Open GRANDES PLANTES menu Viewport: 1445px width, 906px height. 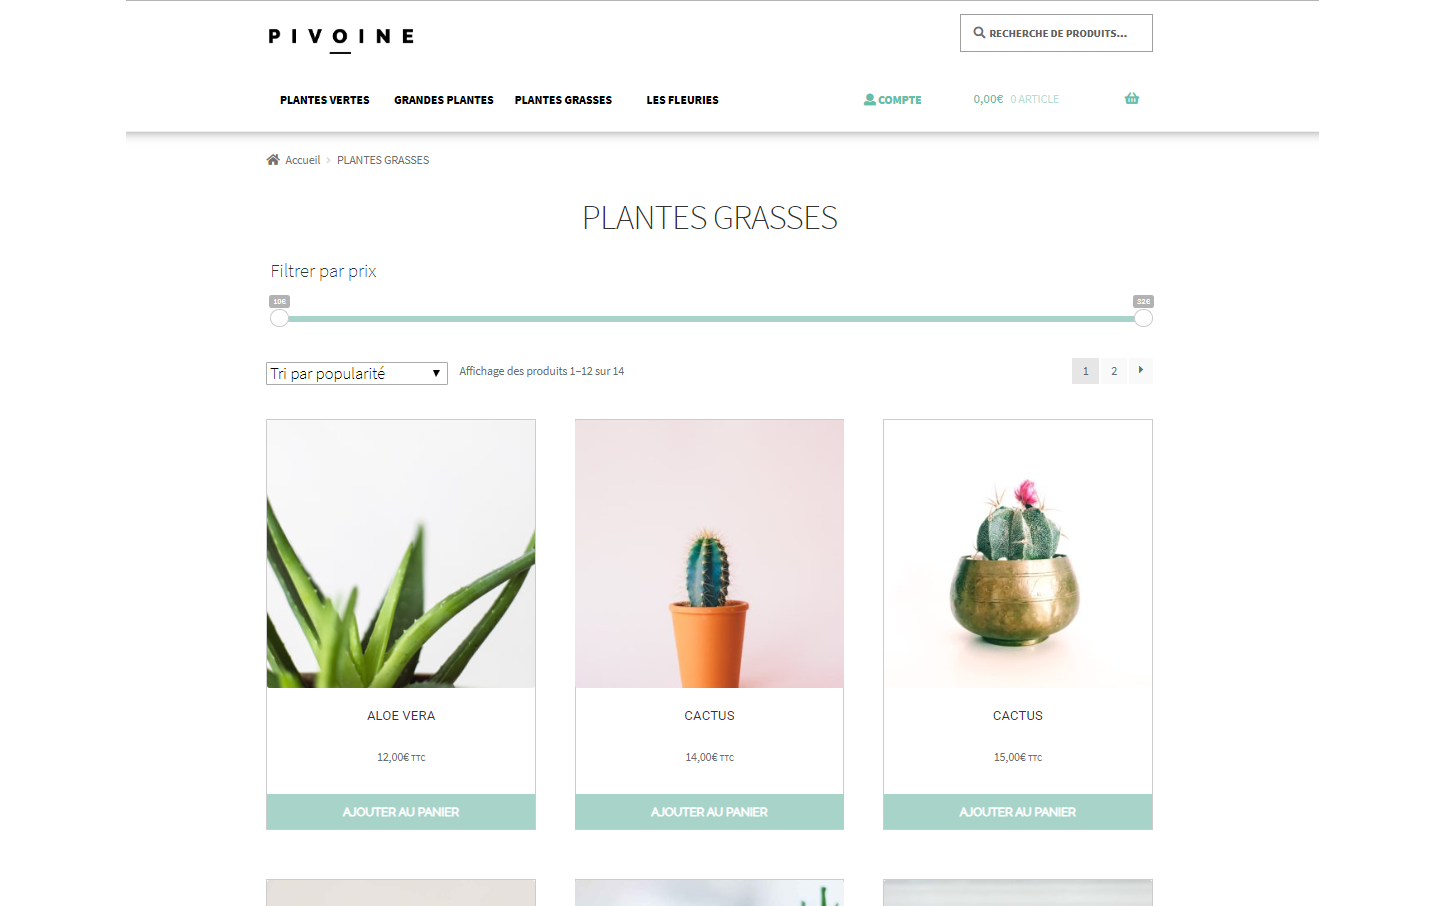(x=444, y=100)
